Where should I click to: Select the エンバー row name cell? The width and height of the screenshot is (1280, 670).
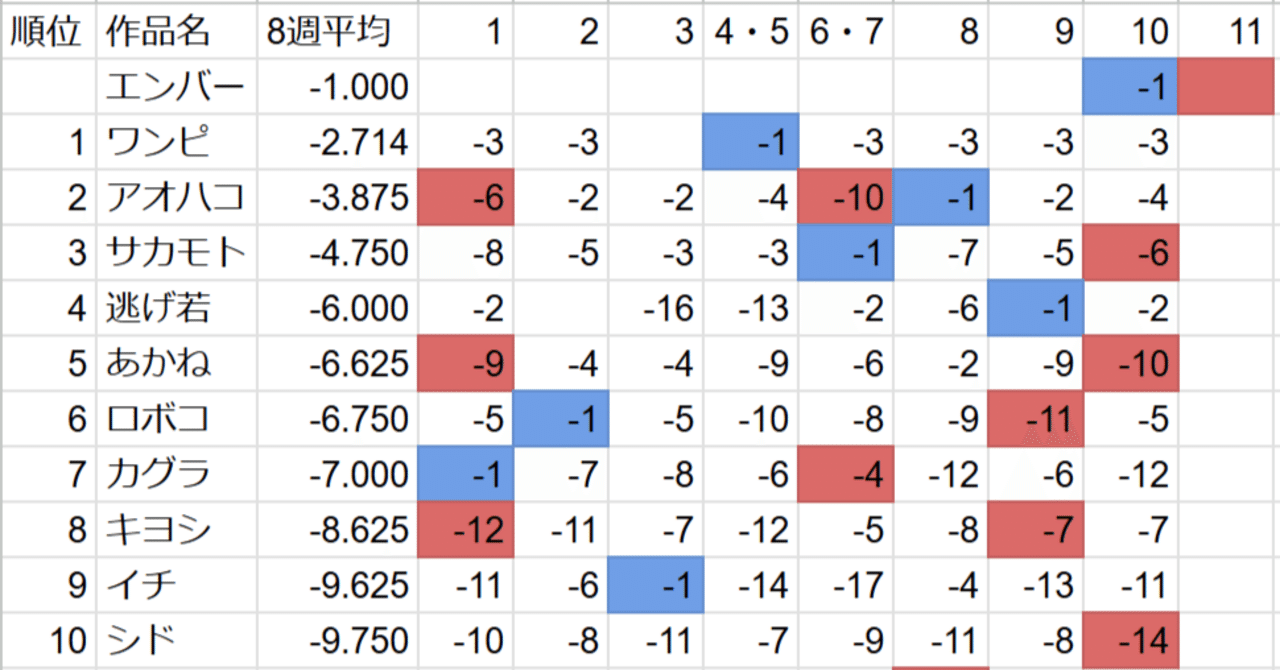pyautogui.click(x=176, y=87)
